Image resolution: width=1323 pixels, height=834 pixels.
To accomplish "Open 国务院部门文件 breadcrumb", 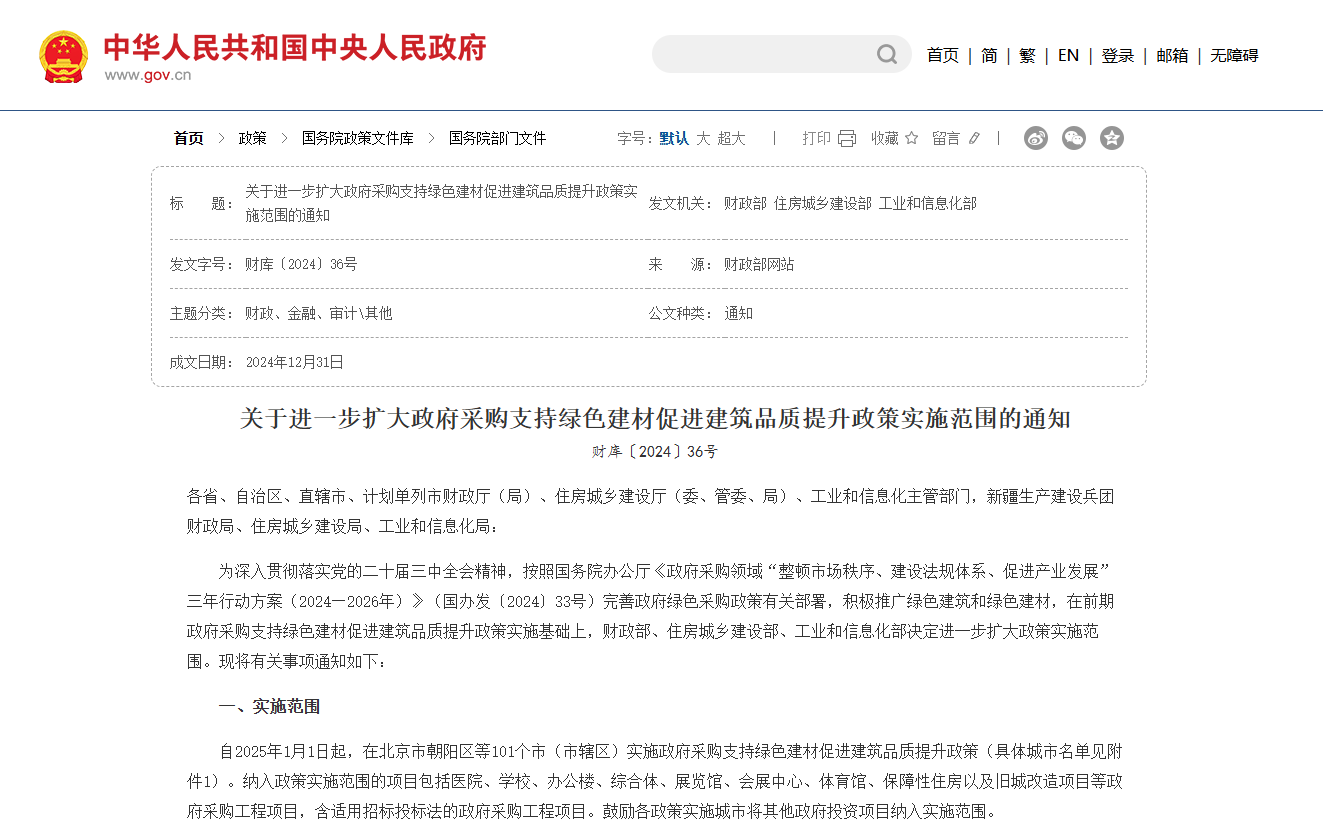I will pyautogui.click(x=497, y=138).
